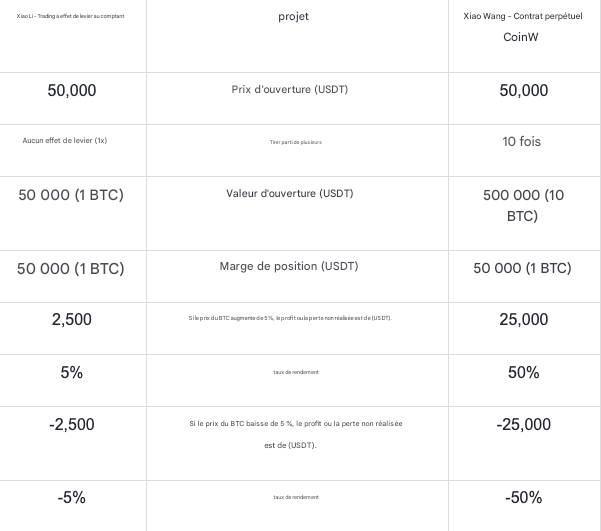The height and width of the screenshot is (531, 601).
Task: Click the 'Marge de position (USDT)' label
Action: point(289,266)
